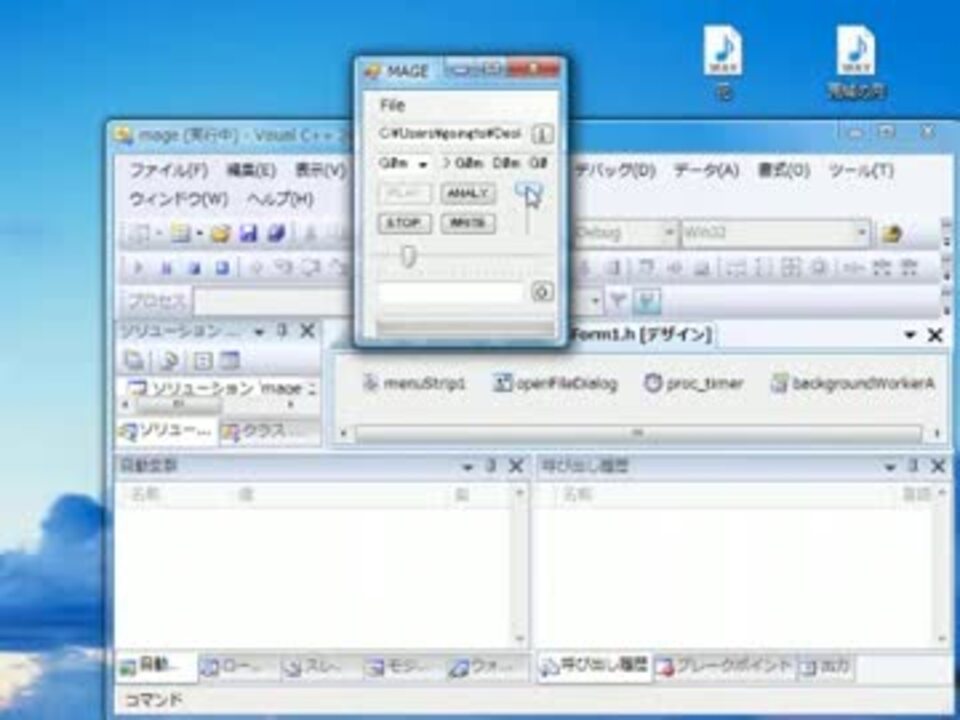Click the horizontal slider thumb in MAGE
This screenshot has height=720, width=960.
[x=408, y=256]
